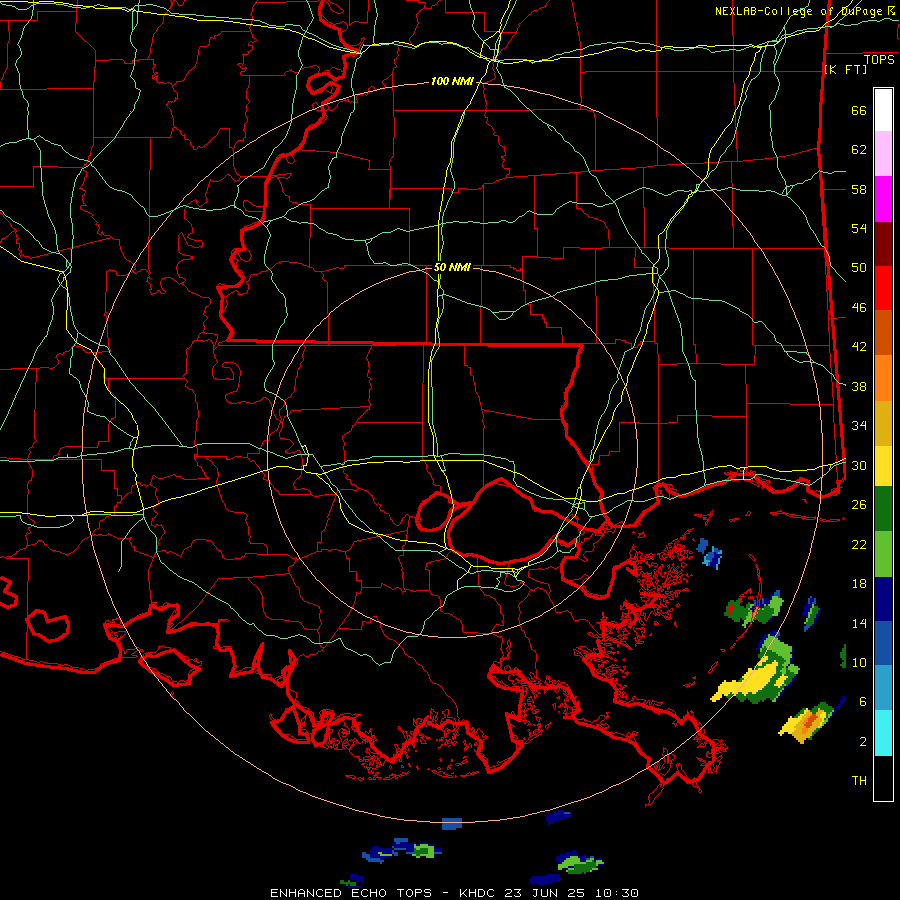Image resolution: width=900 pixels, height=900 pixels.
Task: Click the orange 42 kft legend swatch
Action: 883,378
